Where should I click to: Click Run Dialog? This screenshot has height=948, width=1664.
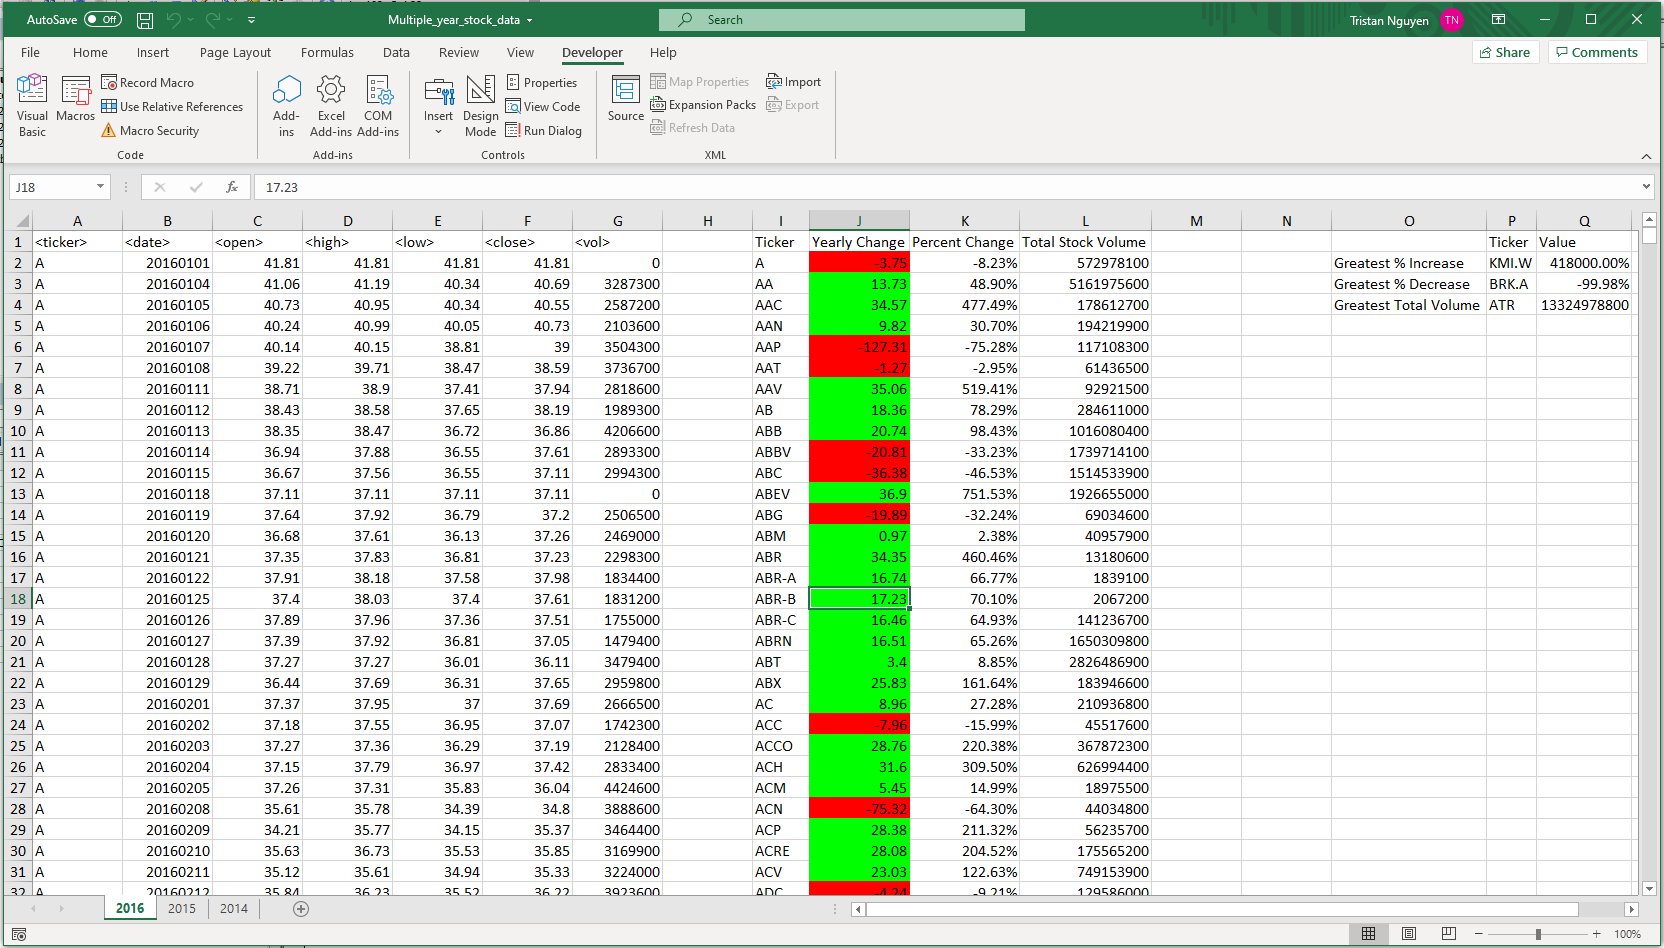coord(544,131)
